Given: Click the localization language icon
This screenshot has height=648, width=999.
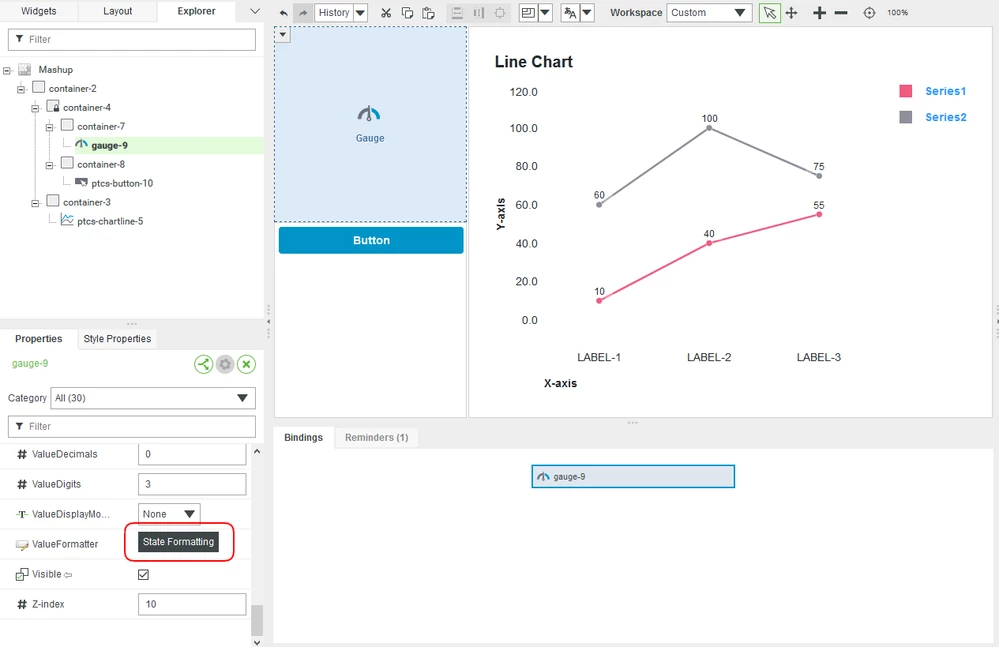Looking at the screenshot, I should click(x=570, y=13).
